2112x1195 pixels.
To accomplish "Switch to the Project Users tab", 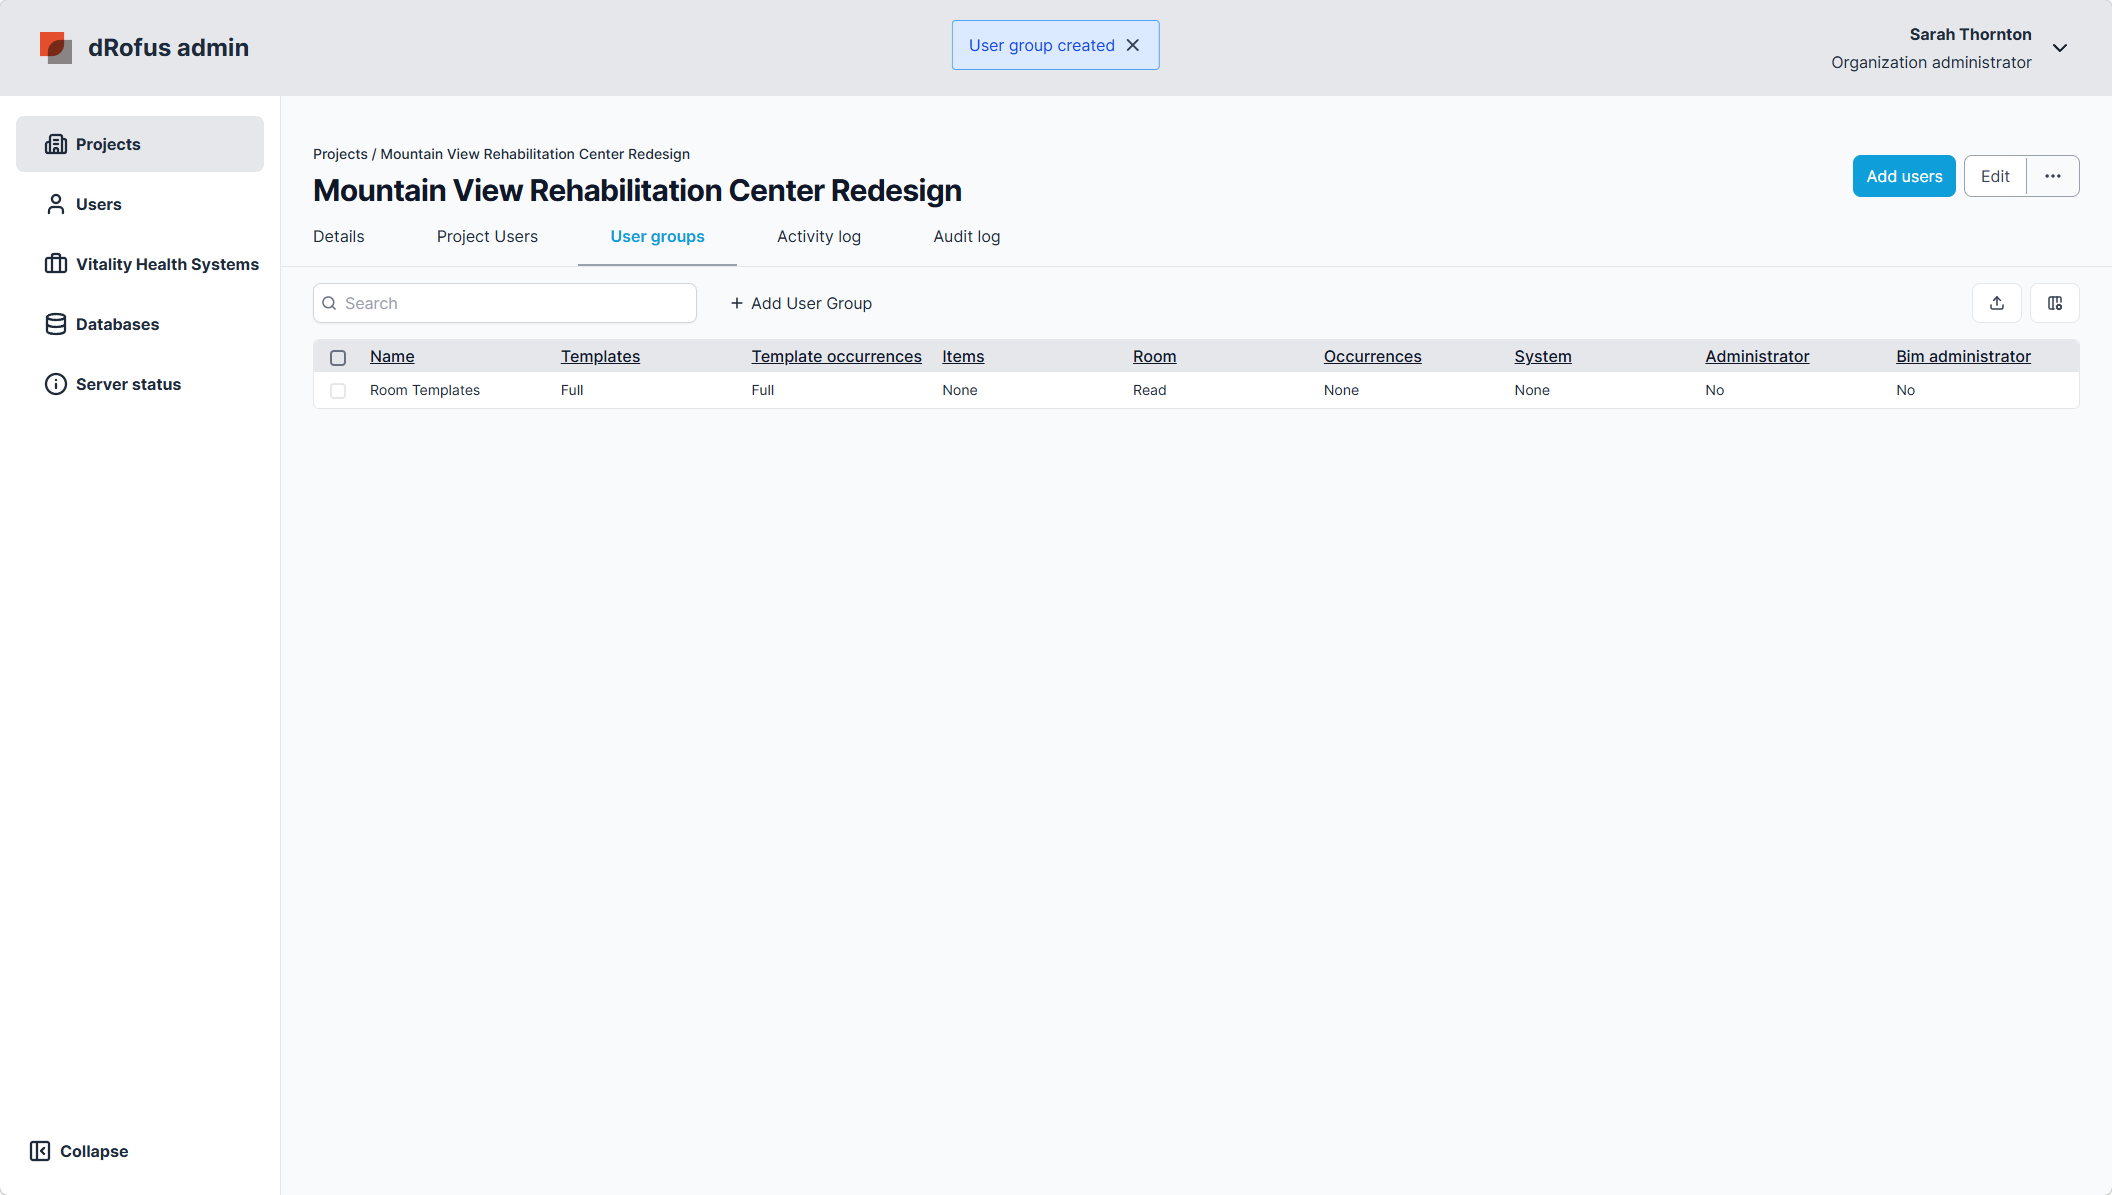I will [487, 237].
